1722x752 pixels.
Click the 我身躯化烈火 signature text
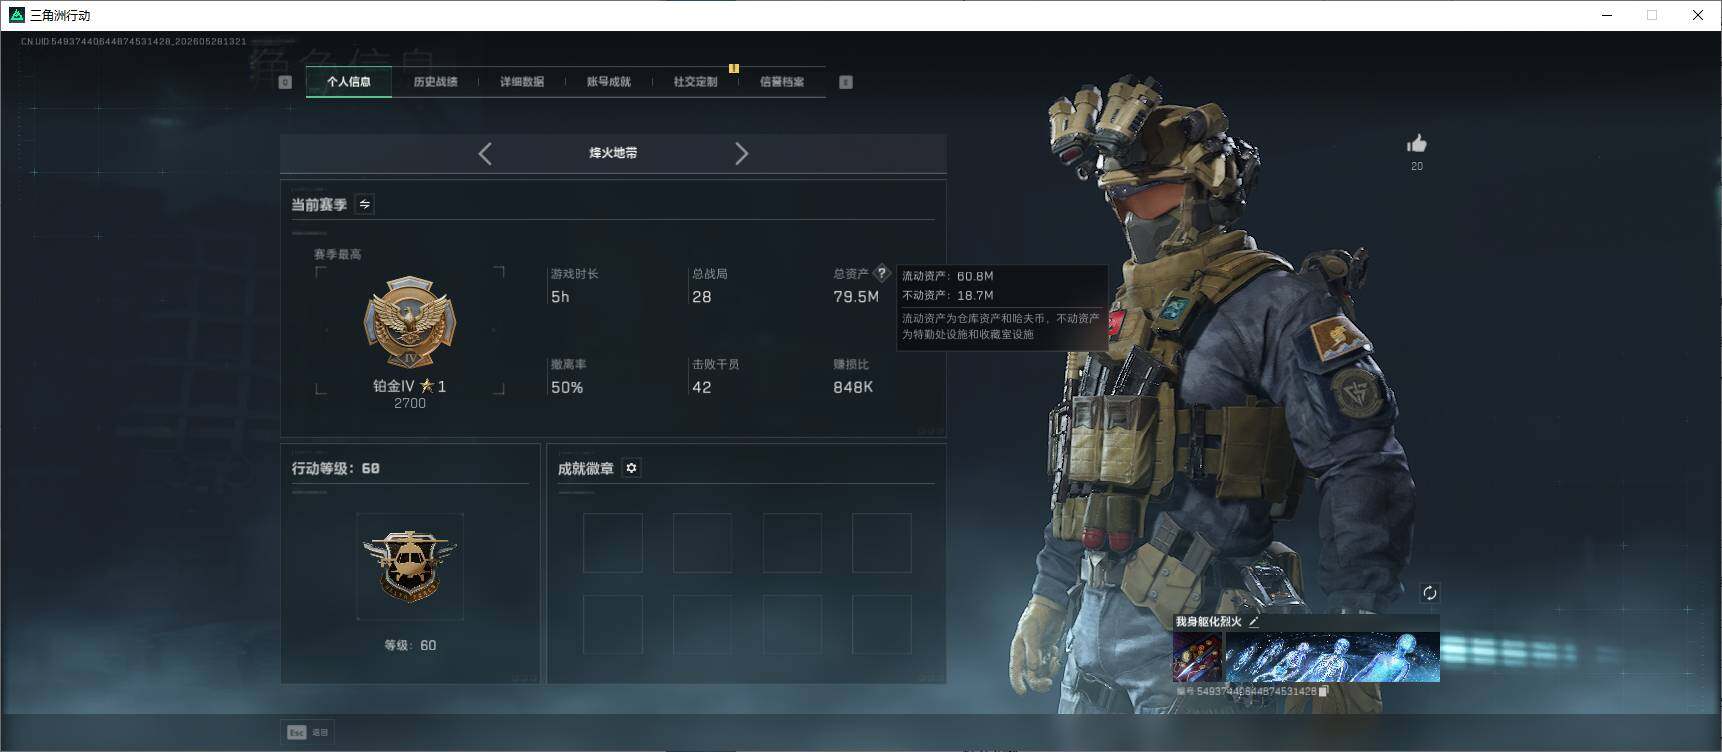(1209, 622)
